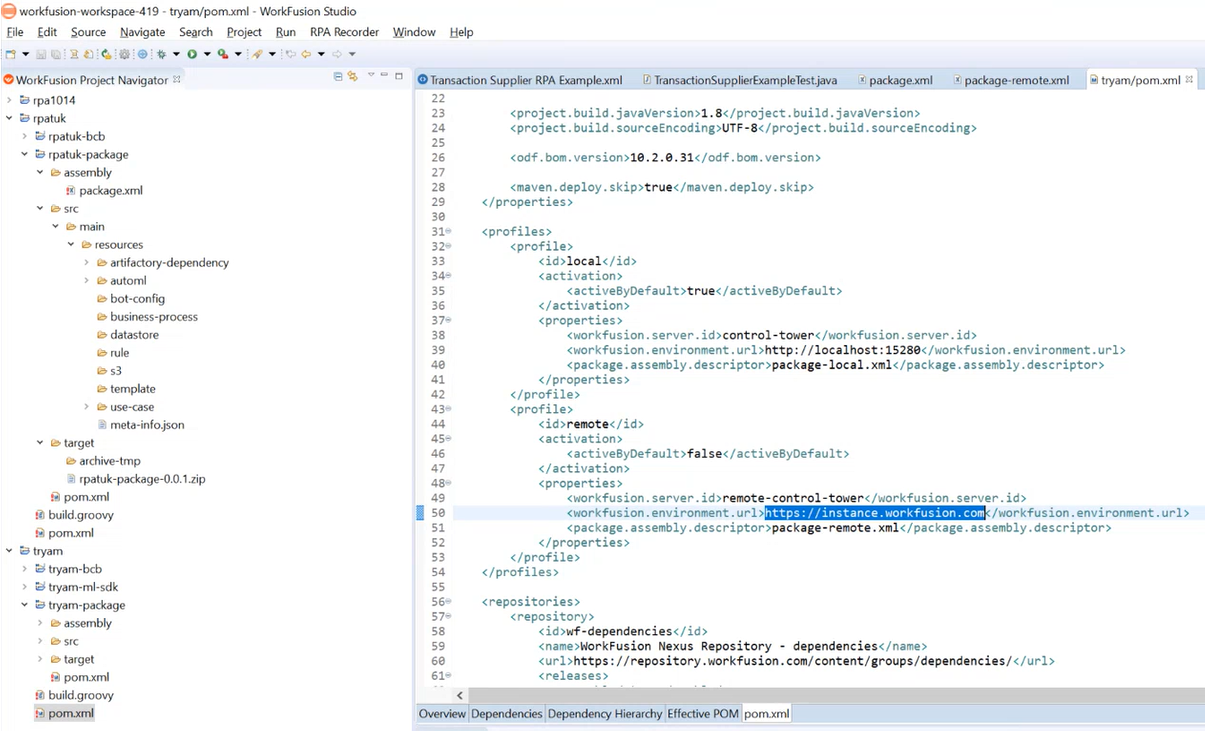1205x731 pixels.
Task: Switch to package-remote.xml editor tab
Action: pos(1010,80)
